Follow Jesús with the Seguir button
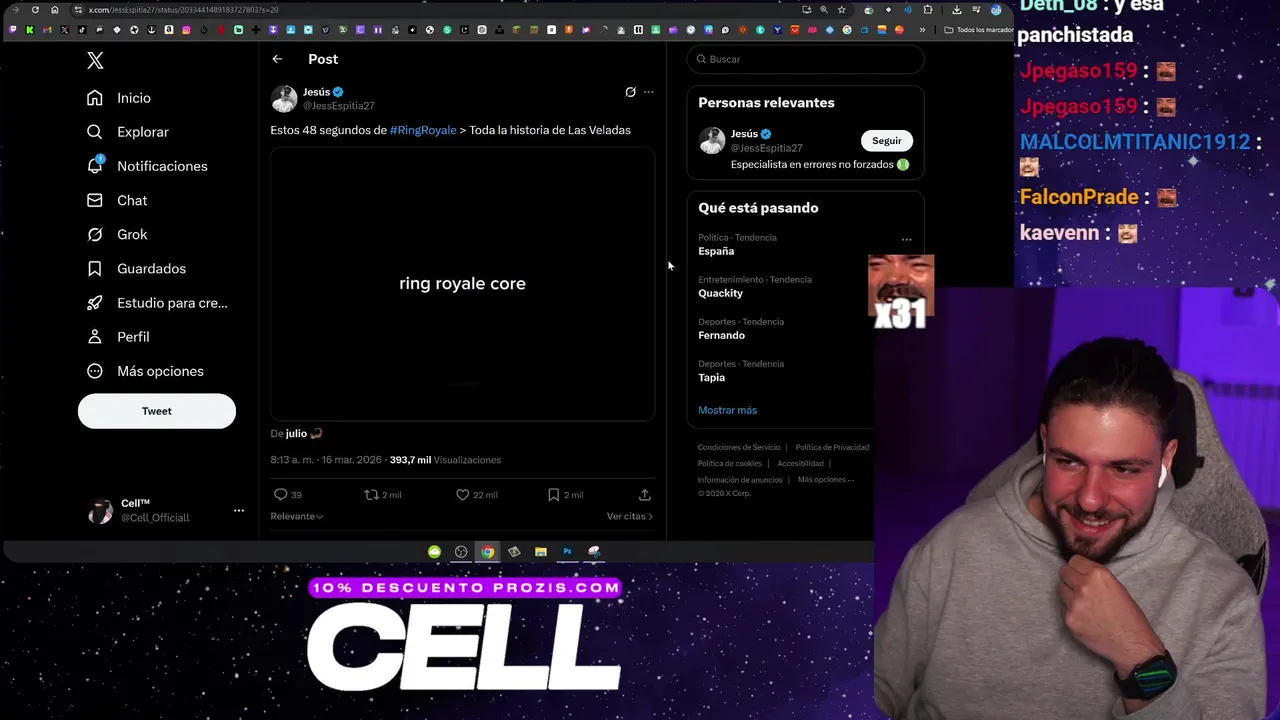Screen dimensions: 1280x720 [887, 141]
